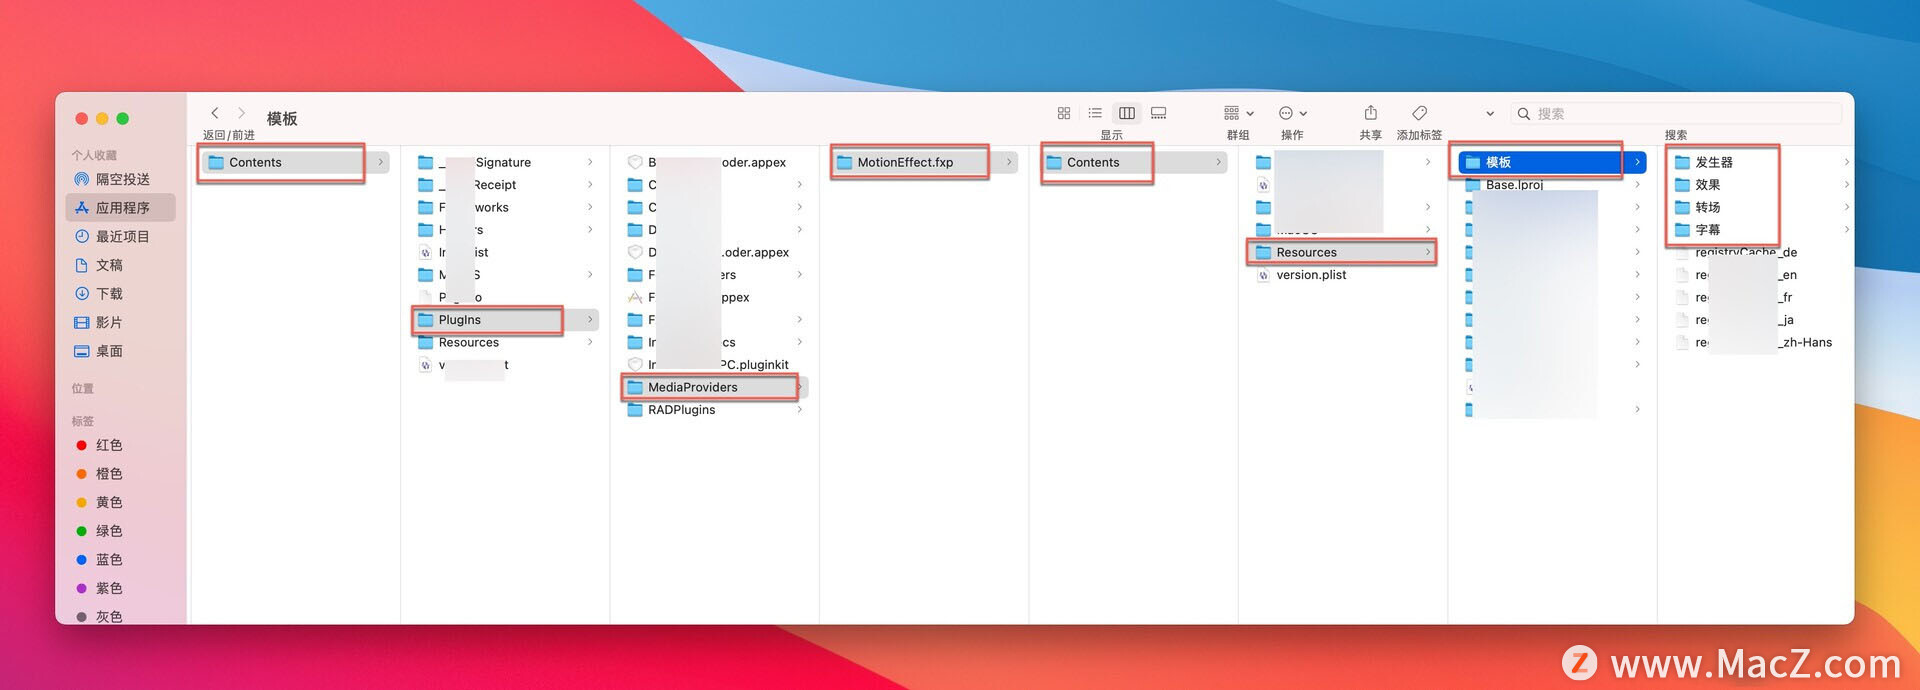The height and width of the screenshot is (690, 1920).
Task: Select column view mode
Action: click(1127, 113)
